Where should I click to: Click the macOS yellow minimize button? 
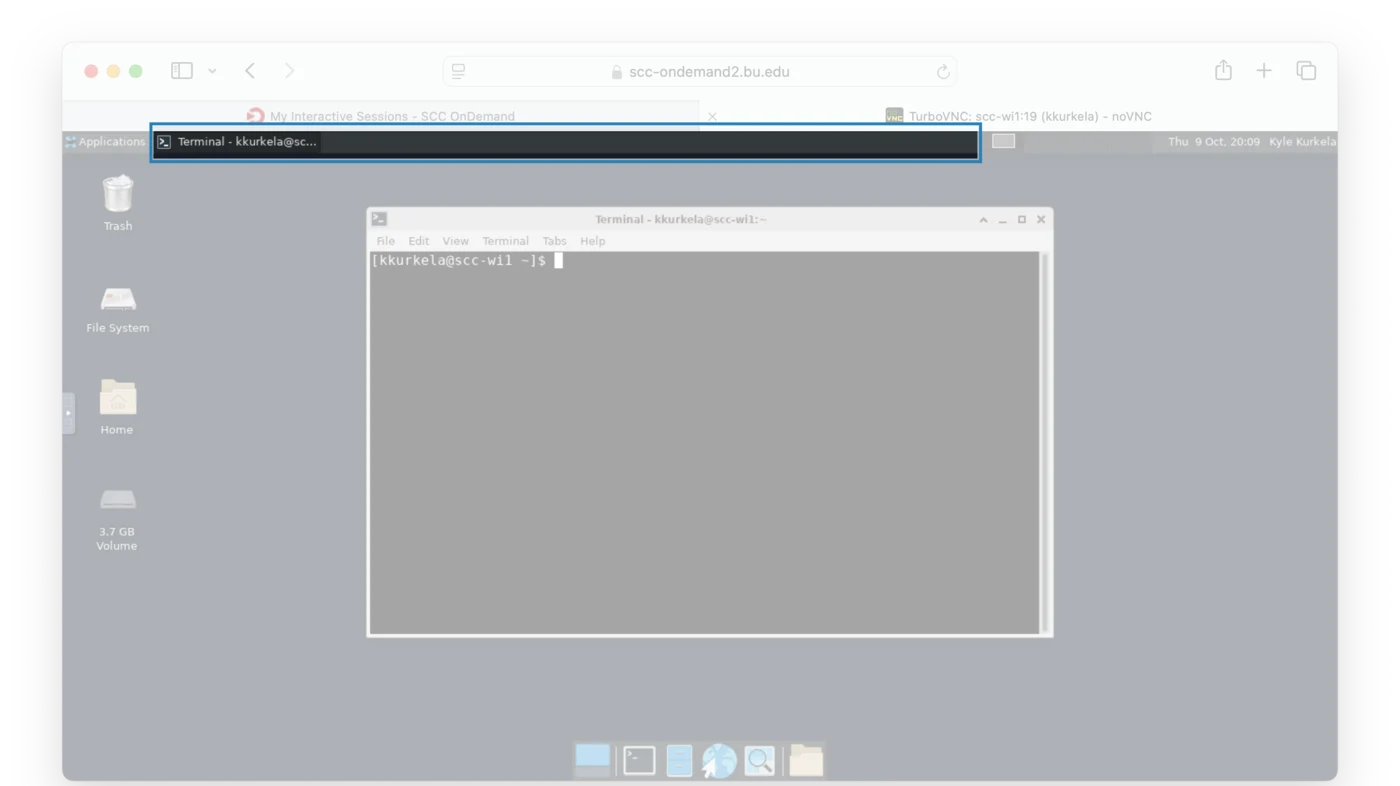pos(113,71)
